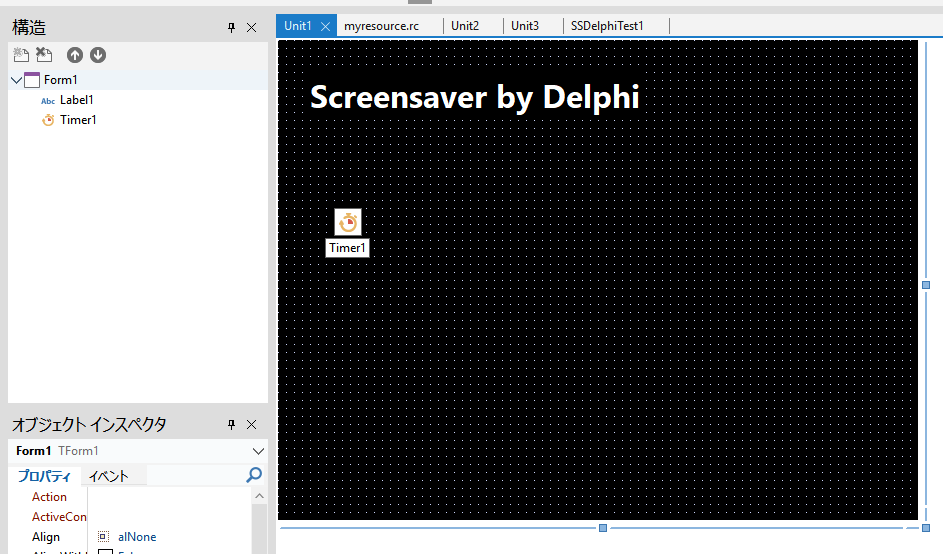
Task: Switch to the イベント tab
Action: pos(109,476)
